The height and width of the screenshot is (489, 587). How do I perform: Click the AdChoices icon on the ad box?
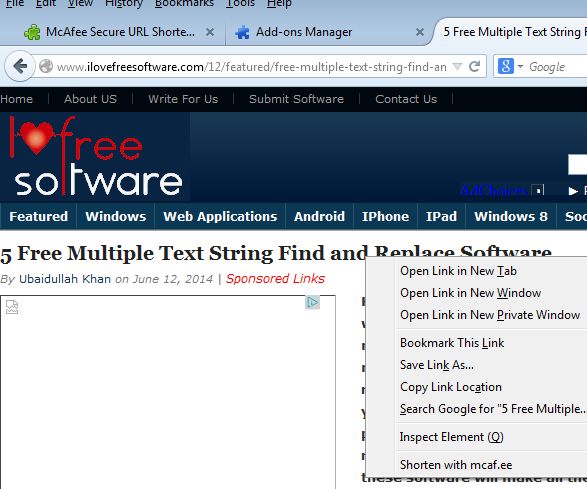point(313,303)
